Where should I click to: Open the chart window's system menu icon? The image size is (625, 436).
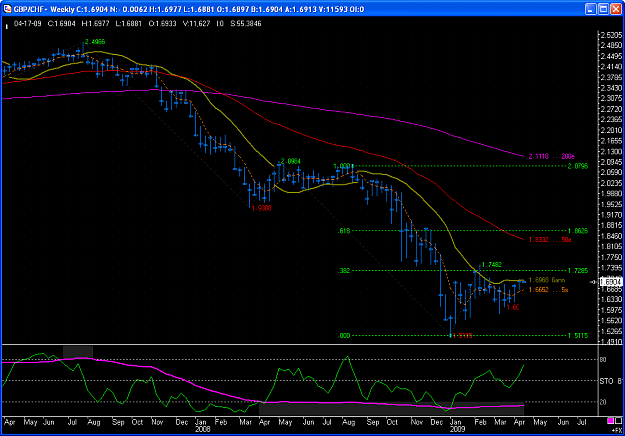tap(7, 9)
